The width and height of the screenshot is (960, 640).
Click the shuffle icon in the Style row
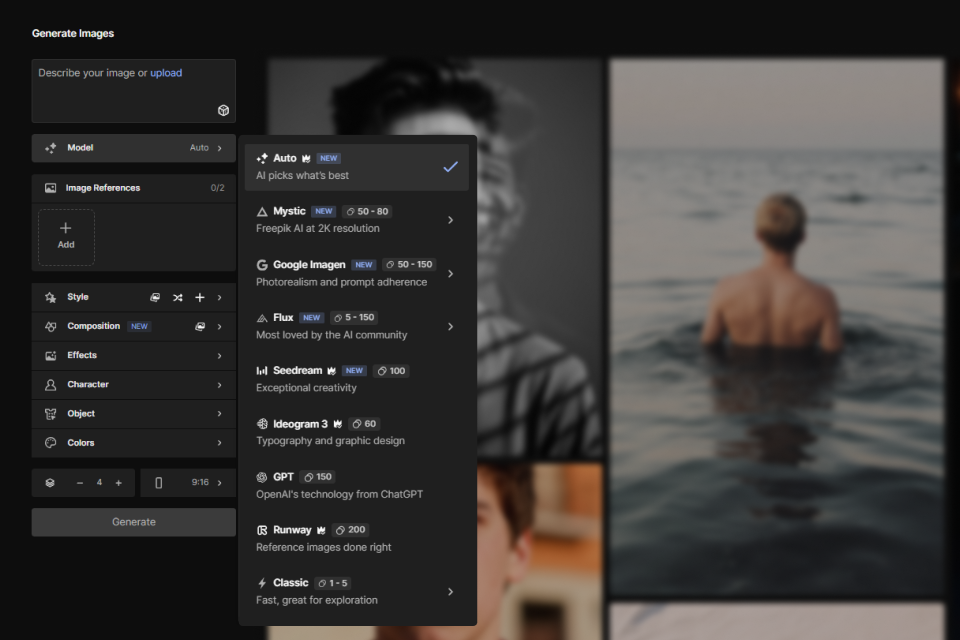[x=178, y=297]
